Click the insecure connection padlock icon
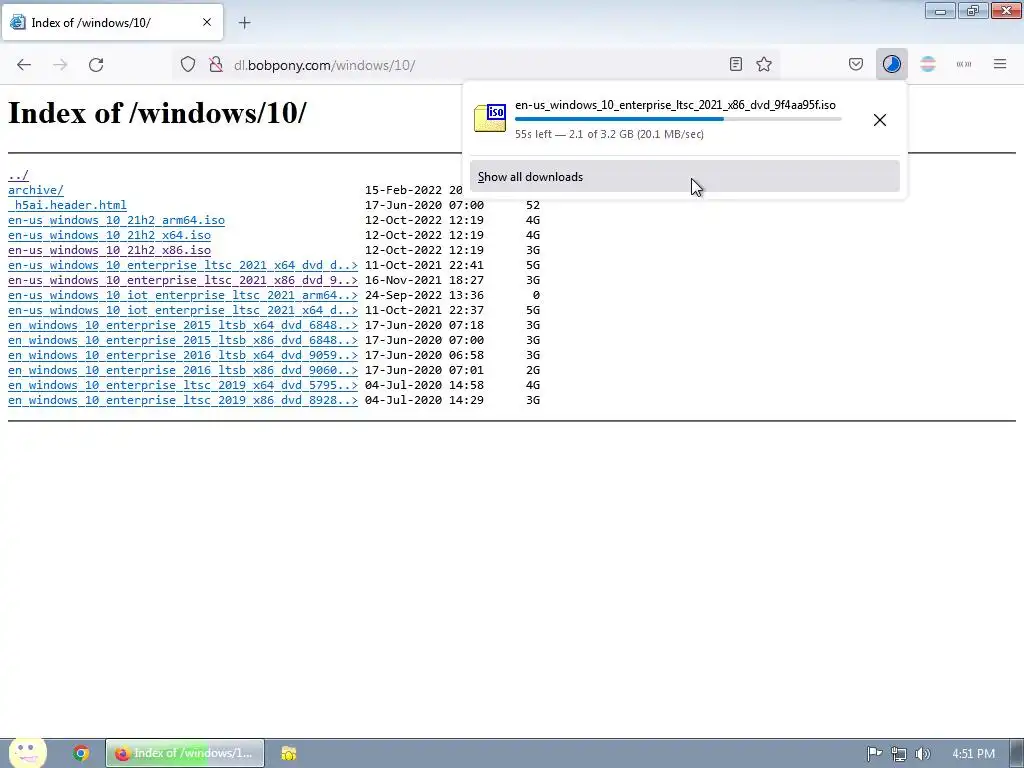This screenshot has height=768, width=1024. point(216,65)
